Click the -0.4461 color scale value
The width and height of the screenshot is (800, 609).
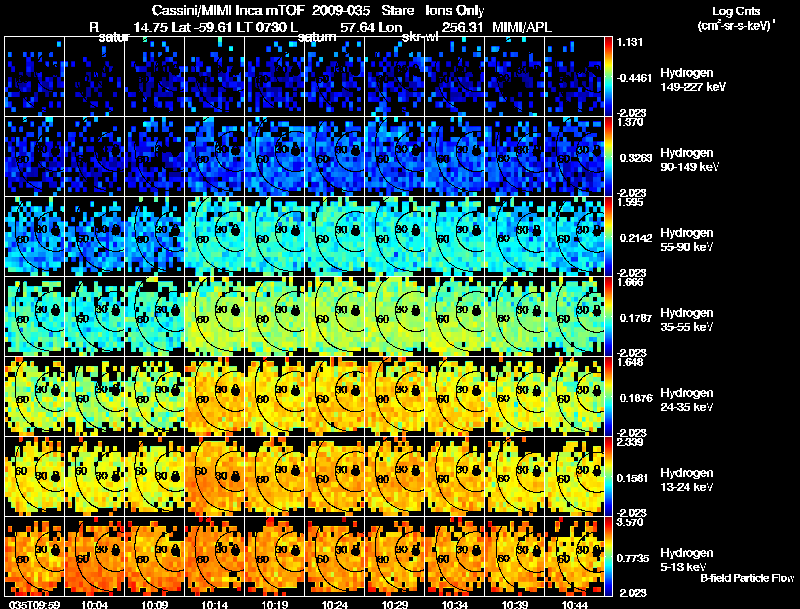pos(634,78)
